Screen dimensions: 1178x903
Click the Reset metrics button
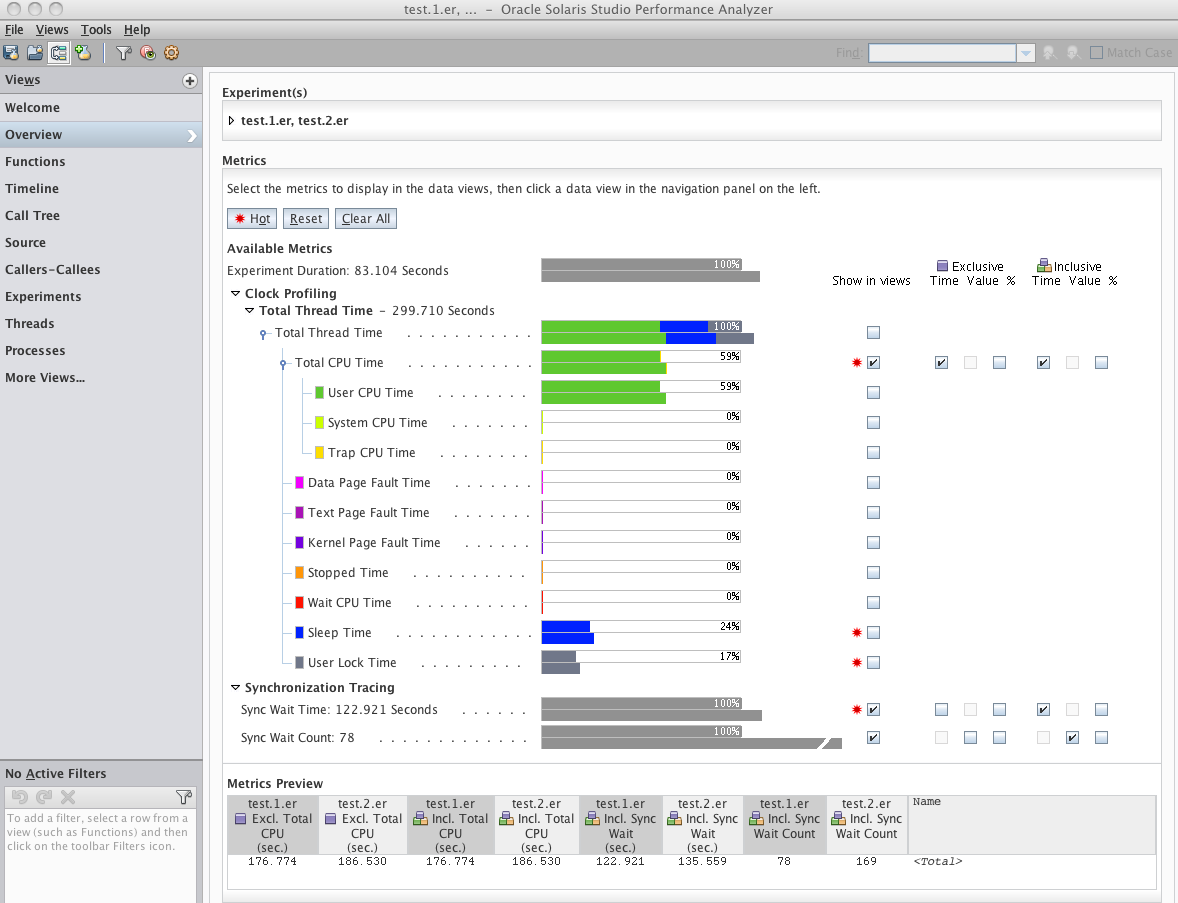pyautogui.click(x=306, y=219)
